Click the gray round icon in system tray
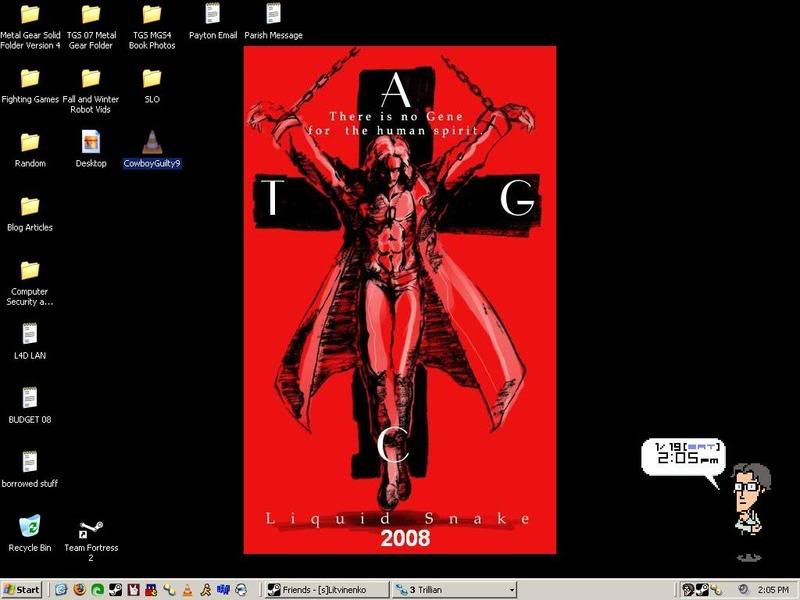The width and height of the screenshot is (800, 600). (x=743, y=590)
